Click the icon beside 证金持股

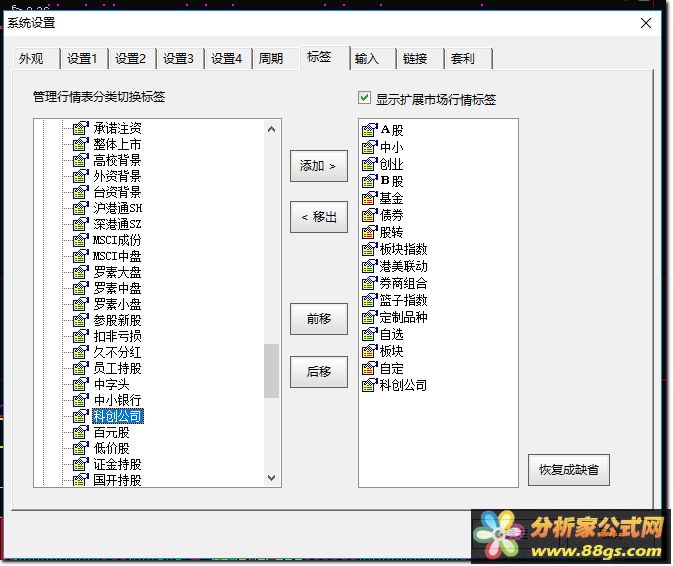81,464
